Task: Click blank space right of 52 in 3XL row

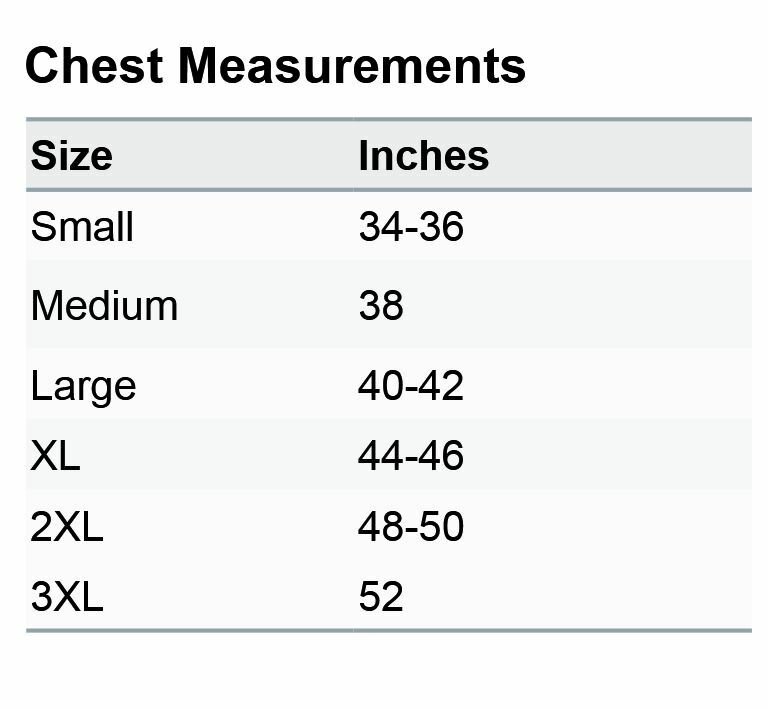Action: click(x=578, y=596)
